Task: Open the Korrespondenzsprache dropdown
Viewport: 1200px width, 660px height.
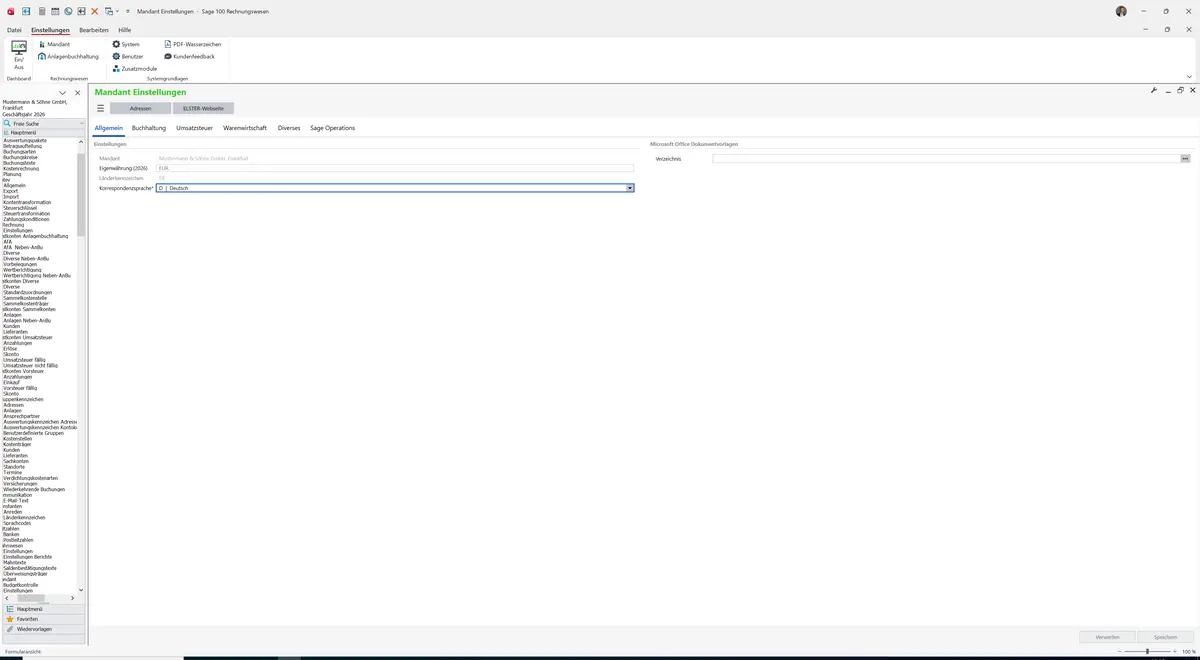Action: click(630, 188)
